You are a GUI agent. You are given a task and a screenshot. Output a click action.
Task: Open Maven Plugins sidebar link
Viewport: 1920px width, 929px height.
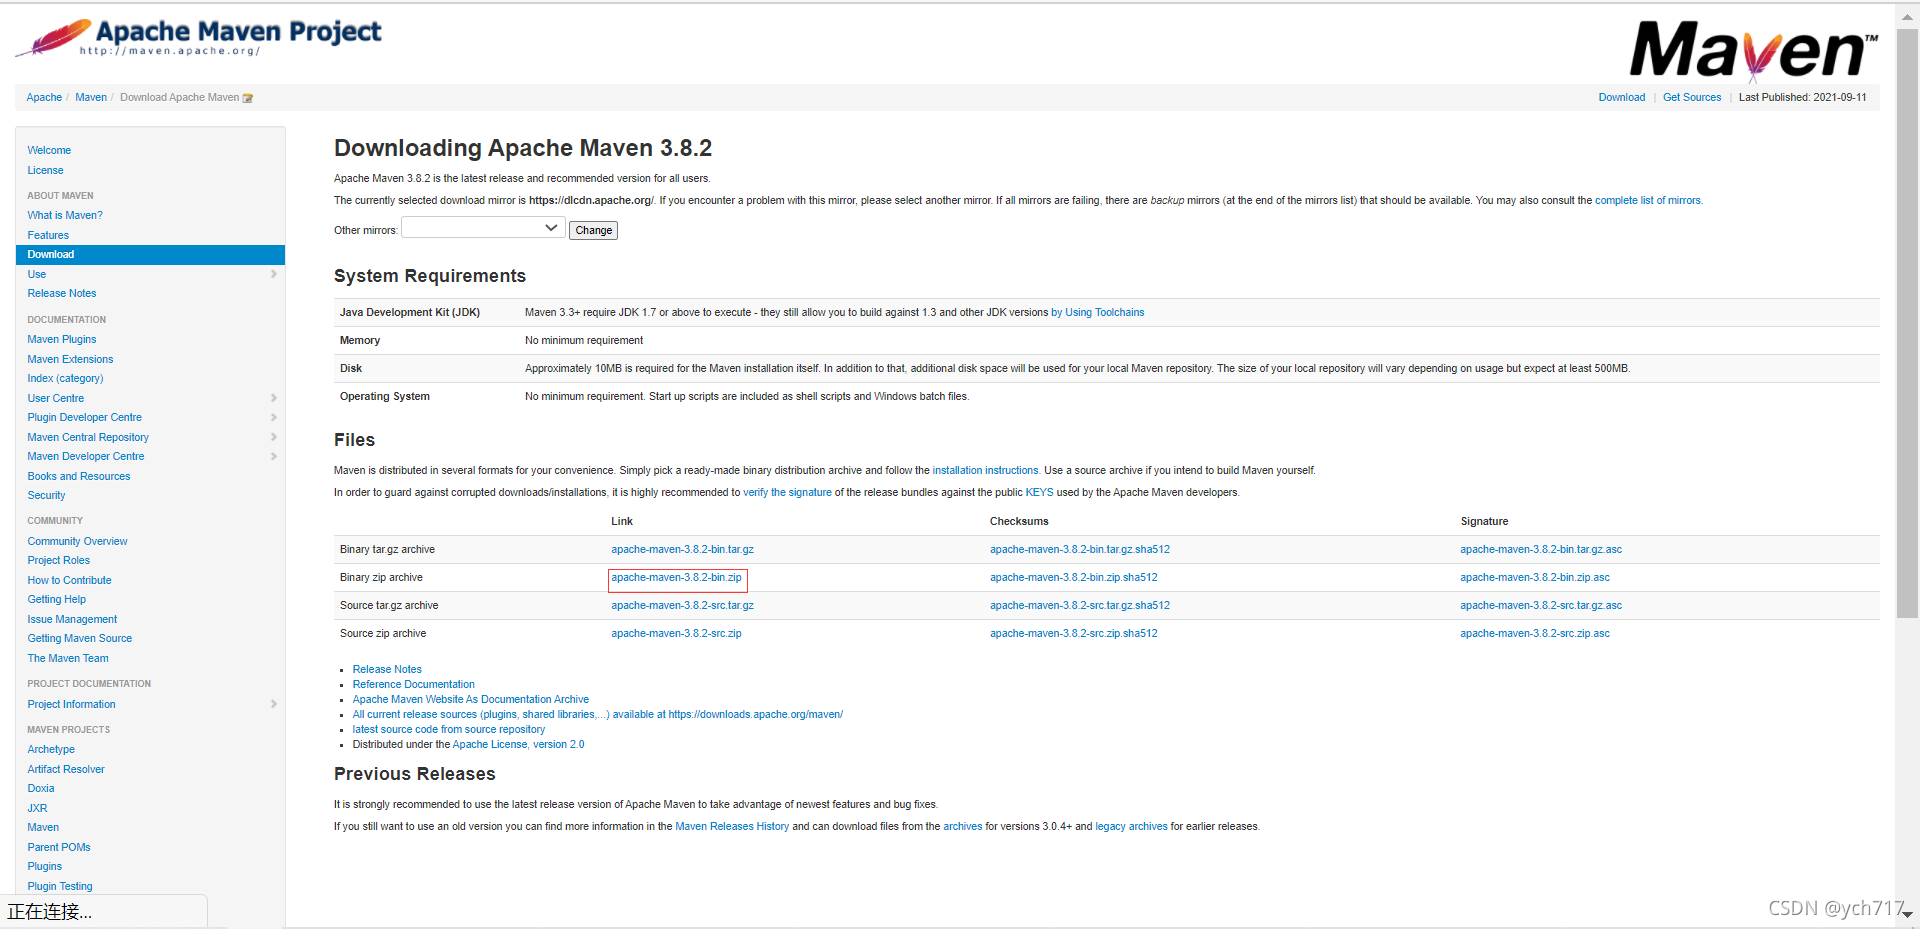tap(62, 339)
